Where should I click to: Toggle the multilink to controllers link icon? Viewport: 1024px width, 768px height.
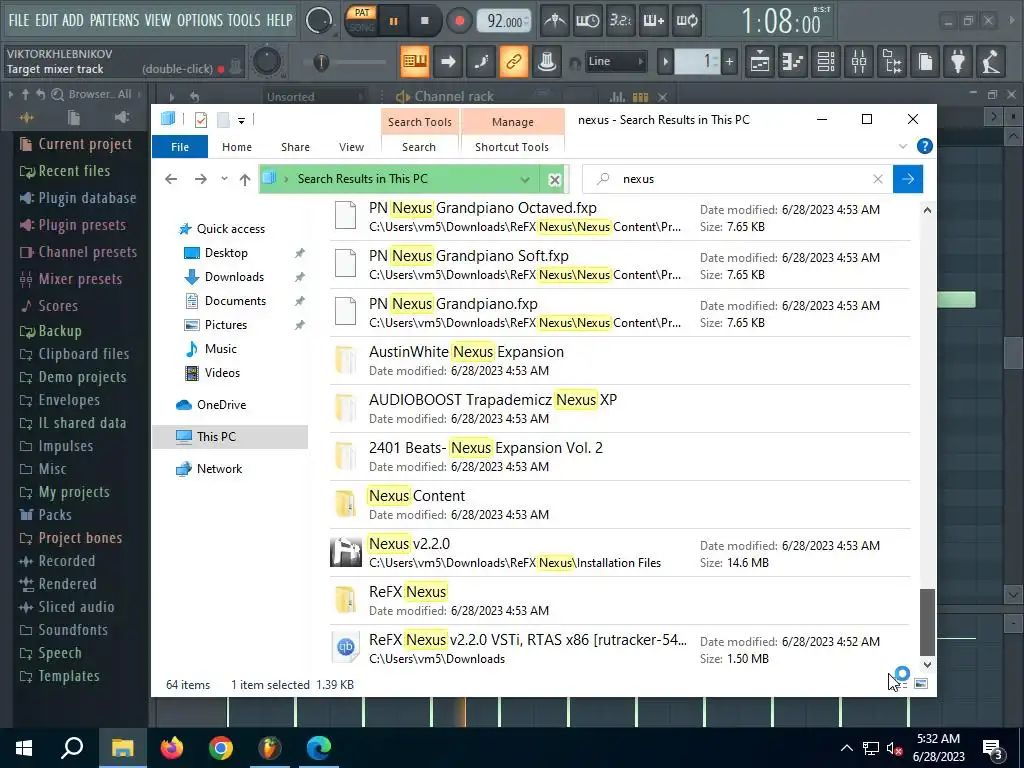click(514, 62)
